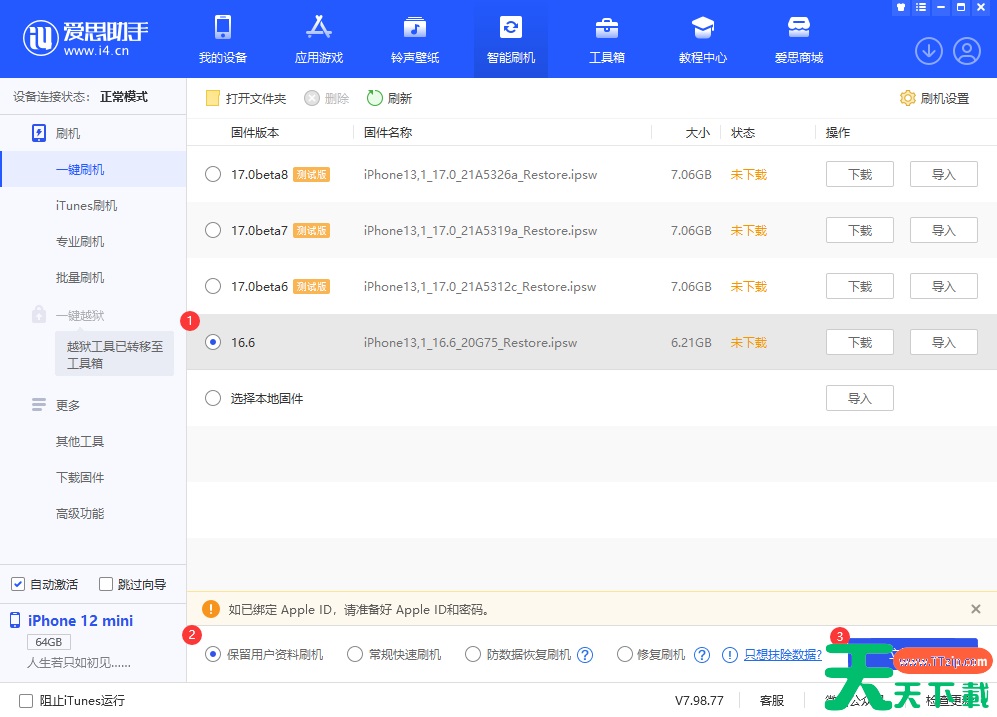Toggle the 自动激活 checkbox

(x=18, y=584)
